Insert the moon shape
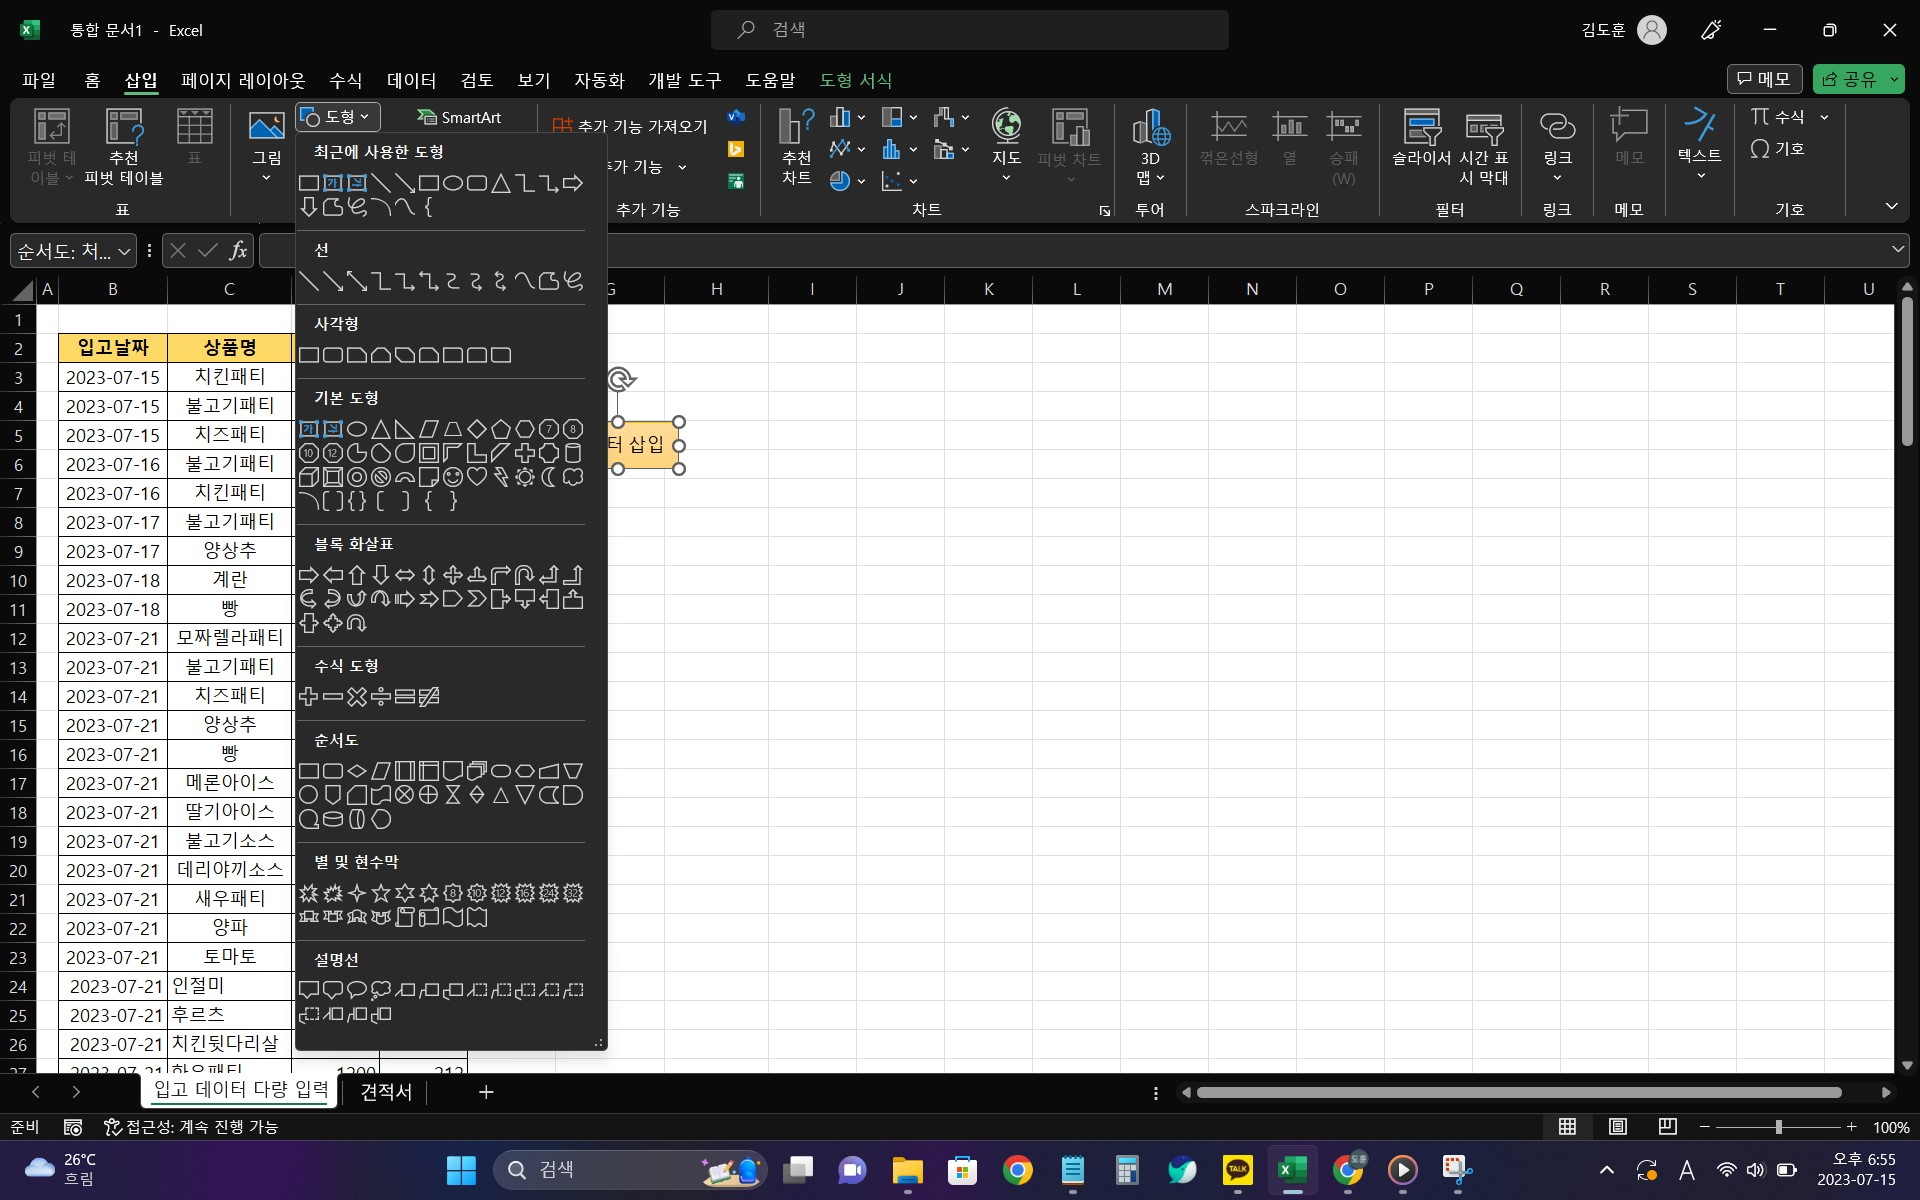 [x=549, y=477]
